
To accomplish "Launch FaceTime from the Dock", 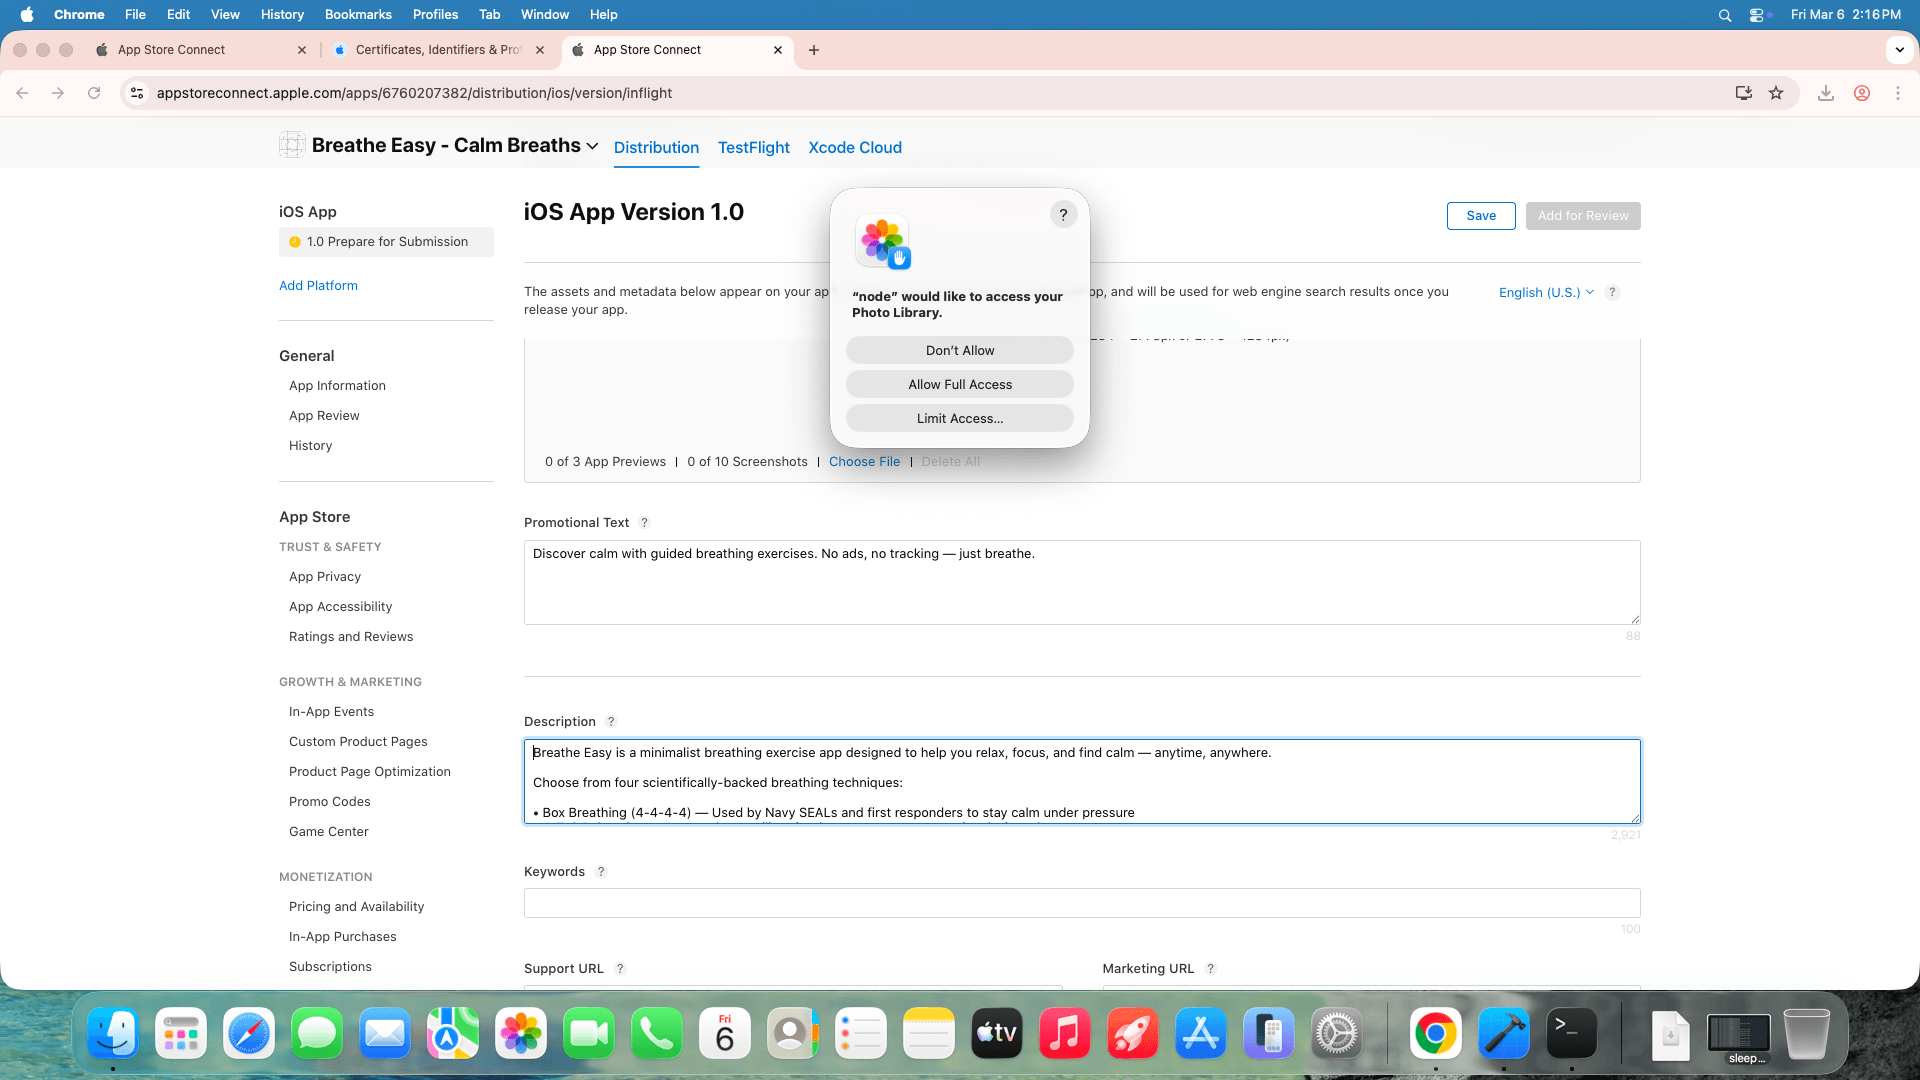I will [589, 1034].
